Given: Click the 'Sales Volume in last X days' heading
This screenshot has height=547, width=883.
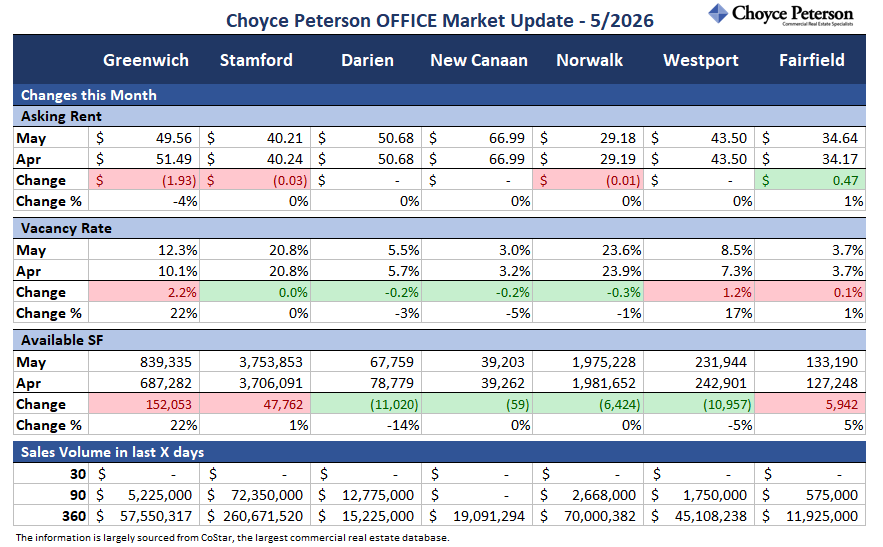Looking at the screenshot, I should pos(439,452).
